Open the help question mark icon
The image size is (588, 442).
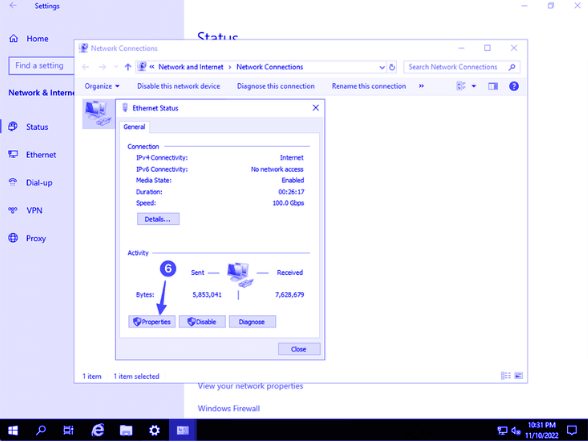pyautogui.click(x=514, y=86)
